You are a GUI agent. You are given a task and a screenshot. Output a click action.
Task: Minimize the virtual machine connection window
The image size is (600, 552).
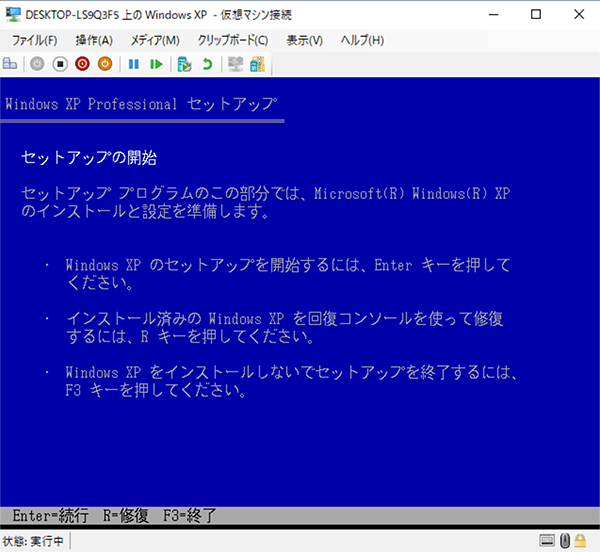[x=494, y=15]
